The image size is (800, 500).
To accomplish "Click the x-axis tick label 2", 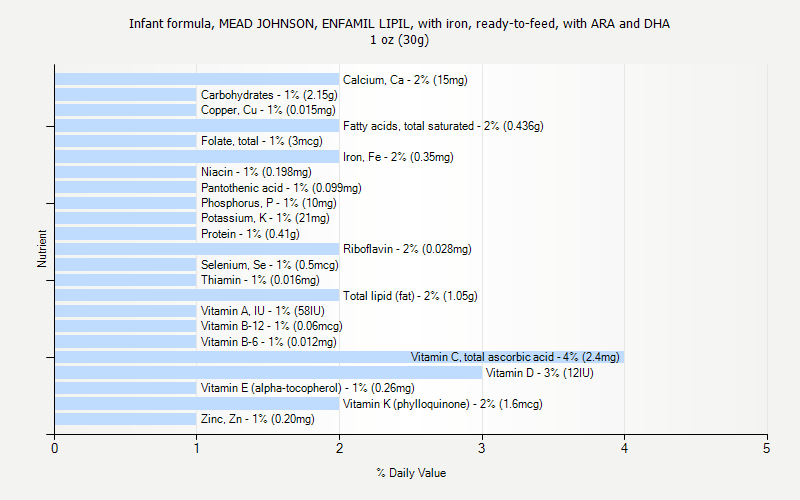I will [x=339, y=448].
